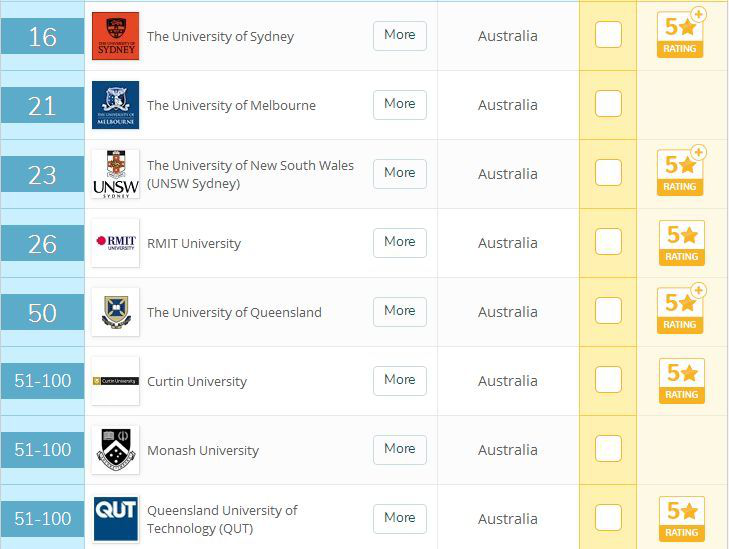Screen dimensions: 729x549
Task: Open The University of Queensland link
Action: click(234, 312)
